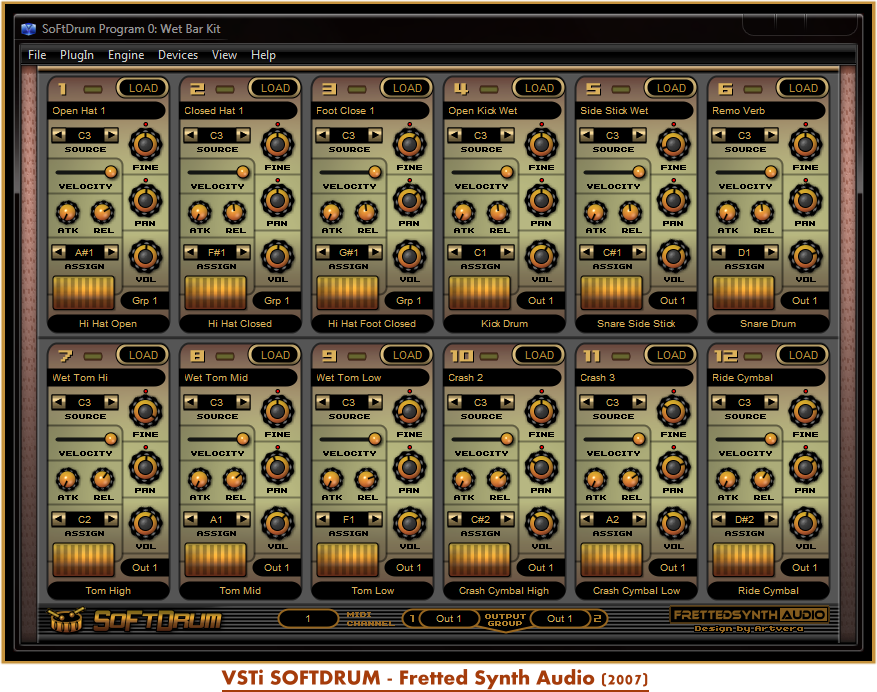
Task: Open the PlugIn menu
Action: [x=77, y=55]
